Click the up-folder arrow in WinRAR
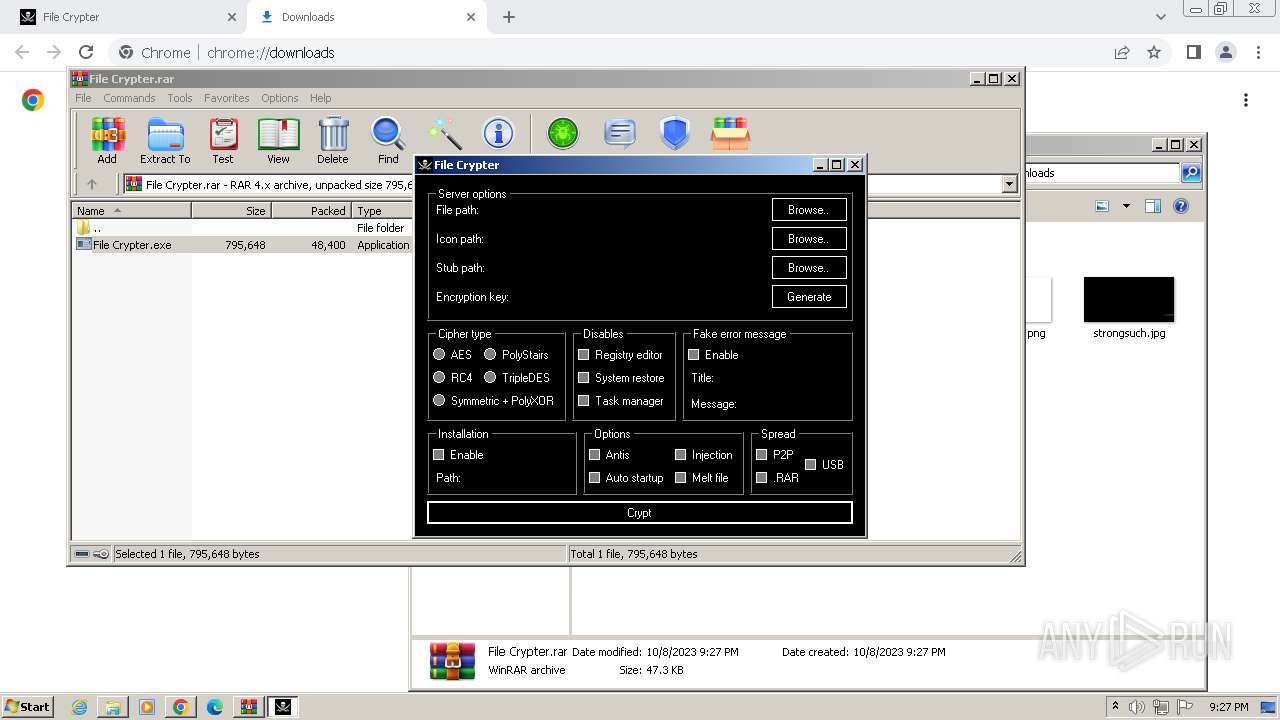The image size is (1280, 720). (x=92, y=184)
